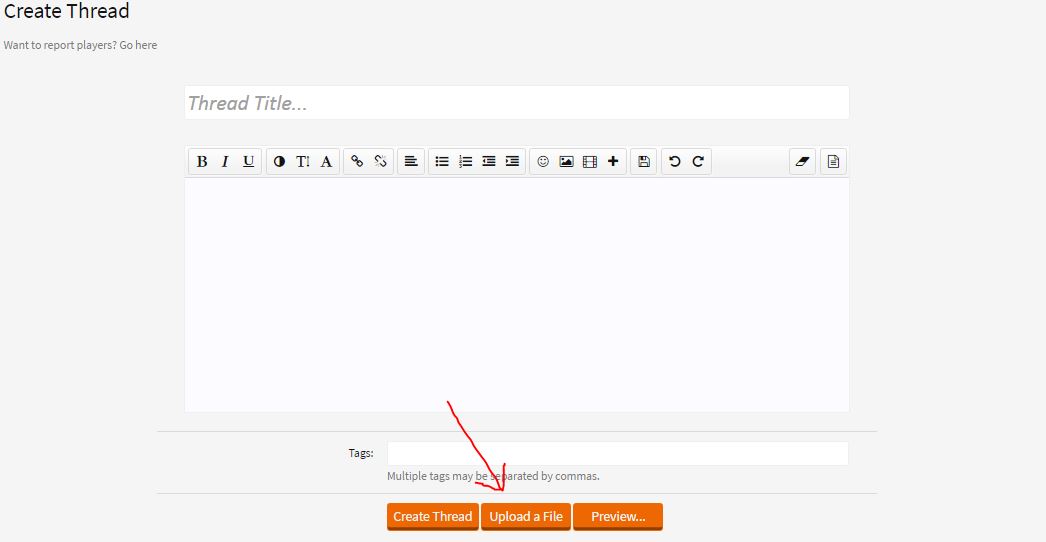
Task: Toggle underline formatting in editor toolbar
Action: tap(248, 162)
